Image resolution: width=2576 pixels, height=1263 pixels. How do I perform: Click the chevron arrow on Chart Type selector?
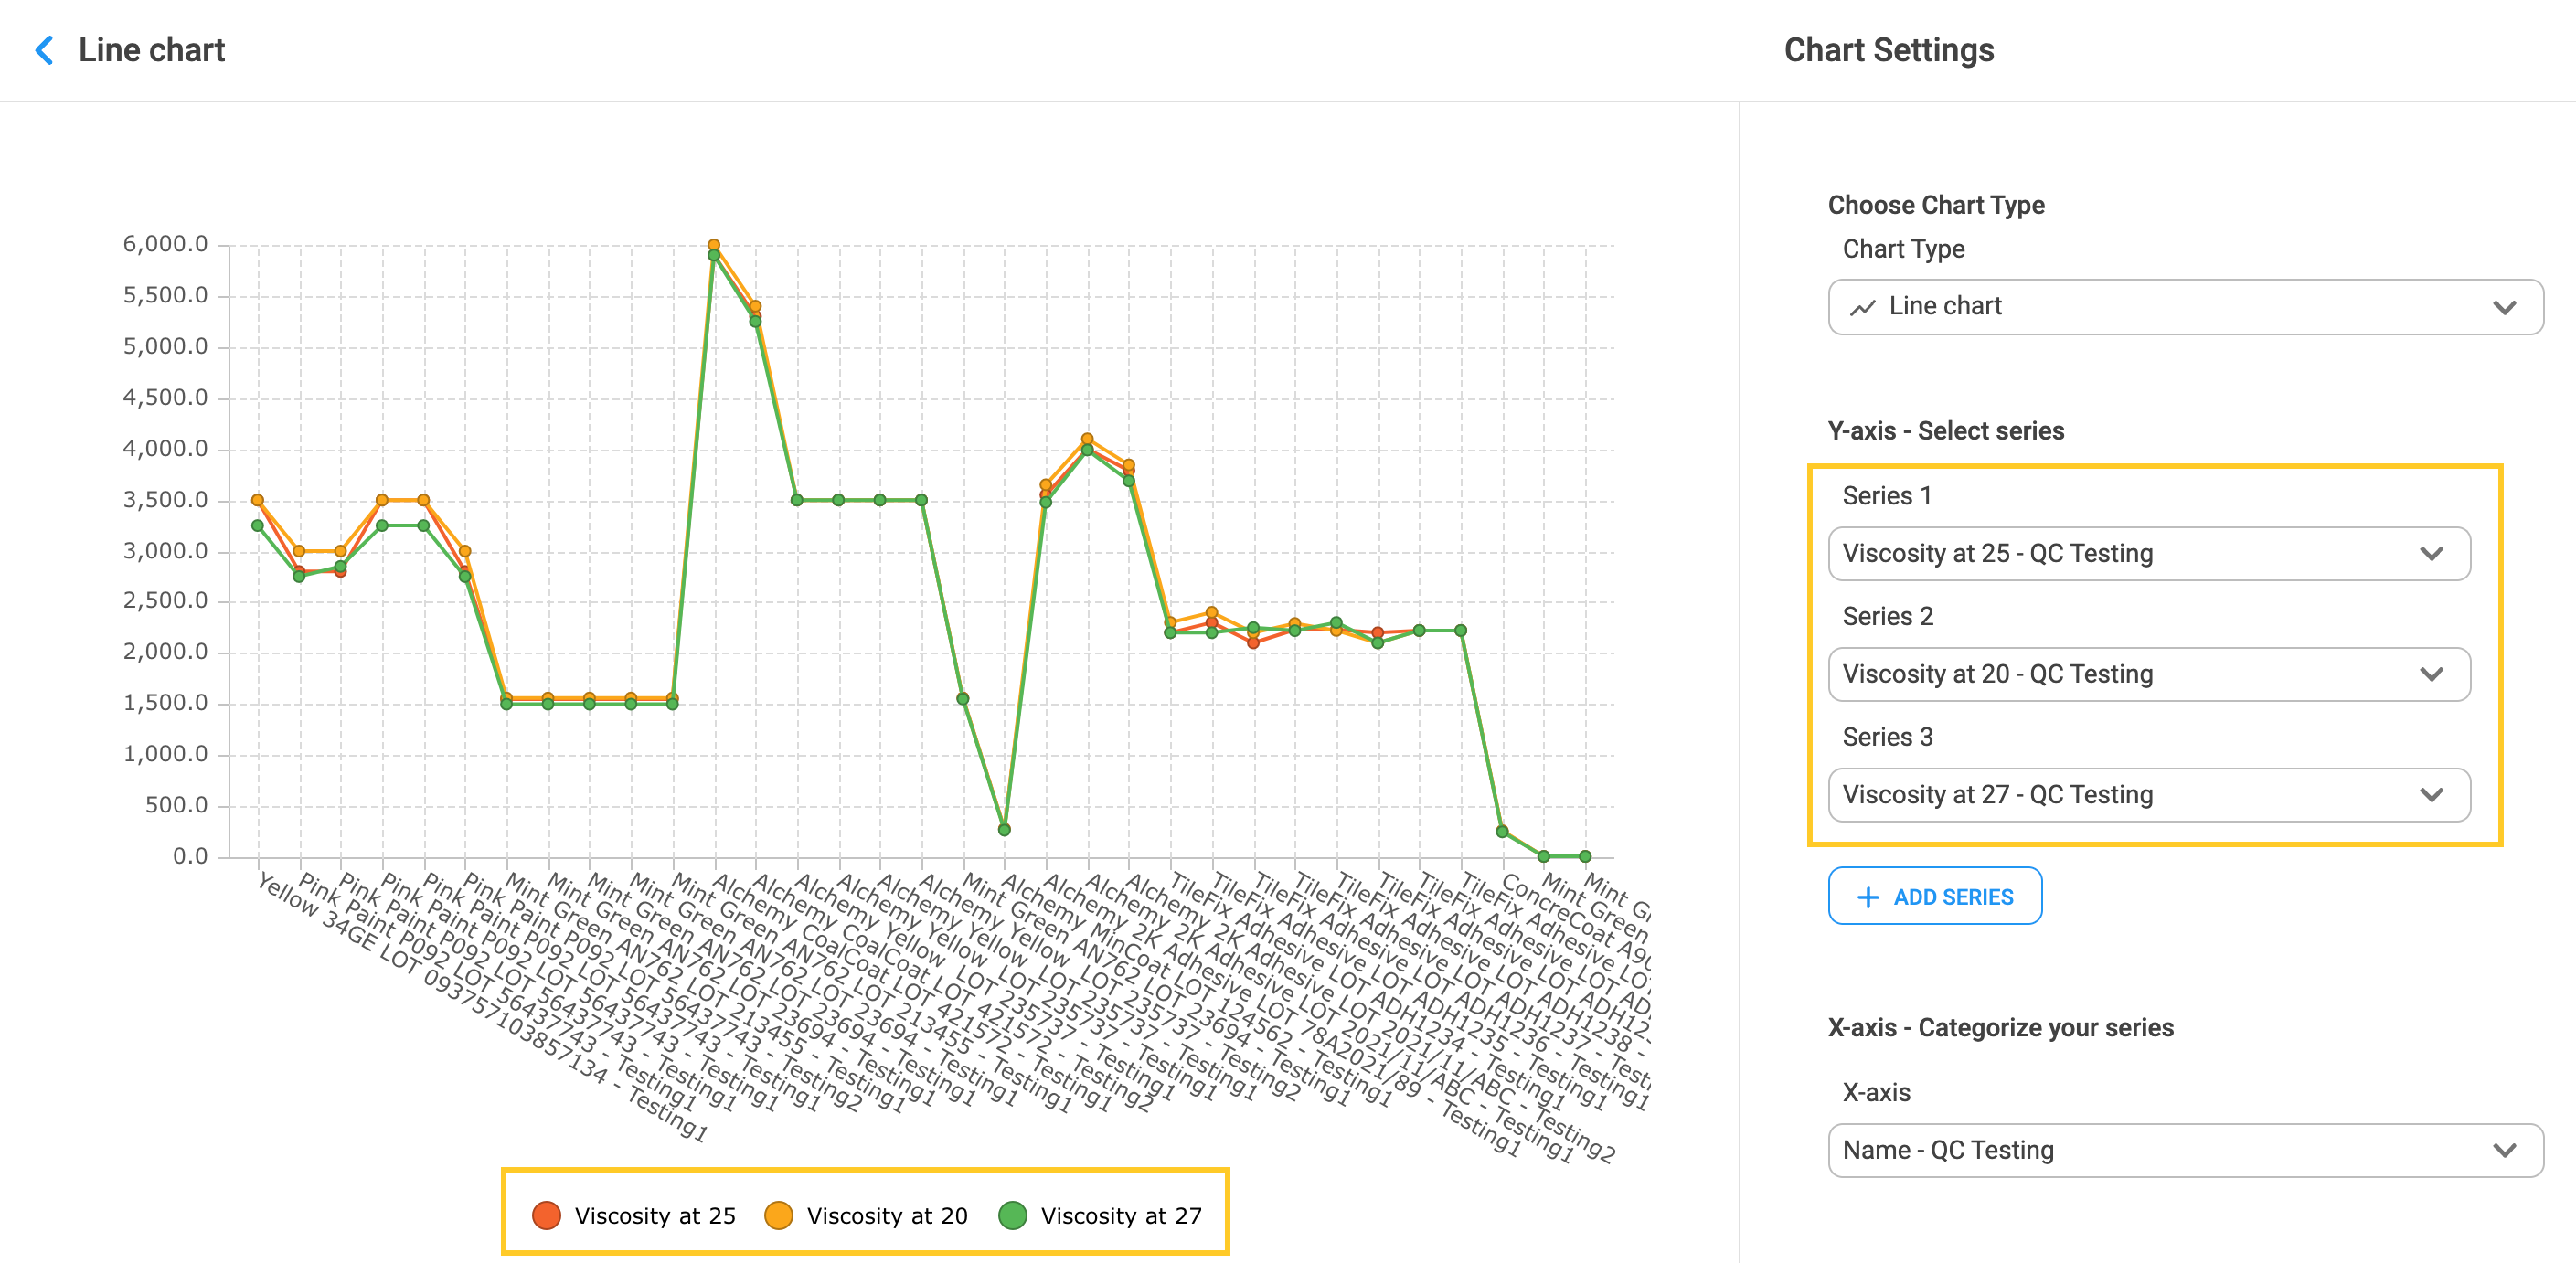coord(2503,307)
